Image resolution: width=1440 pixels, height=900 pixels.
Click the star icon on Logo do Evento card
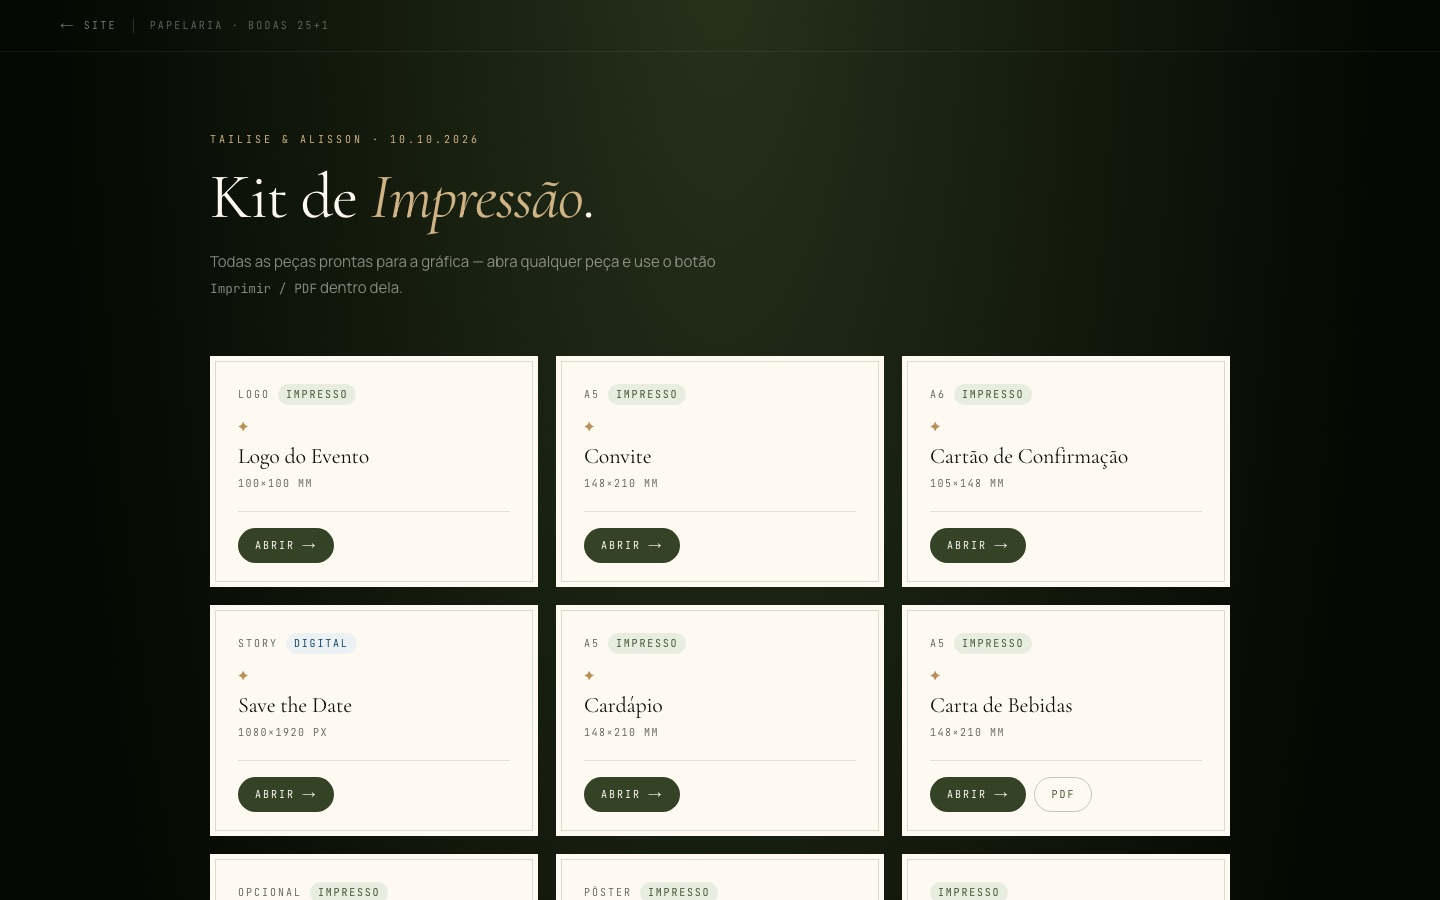click(243, 427)
